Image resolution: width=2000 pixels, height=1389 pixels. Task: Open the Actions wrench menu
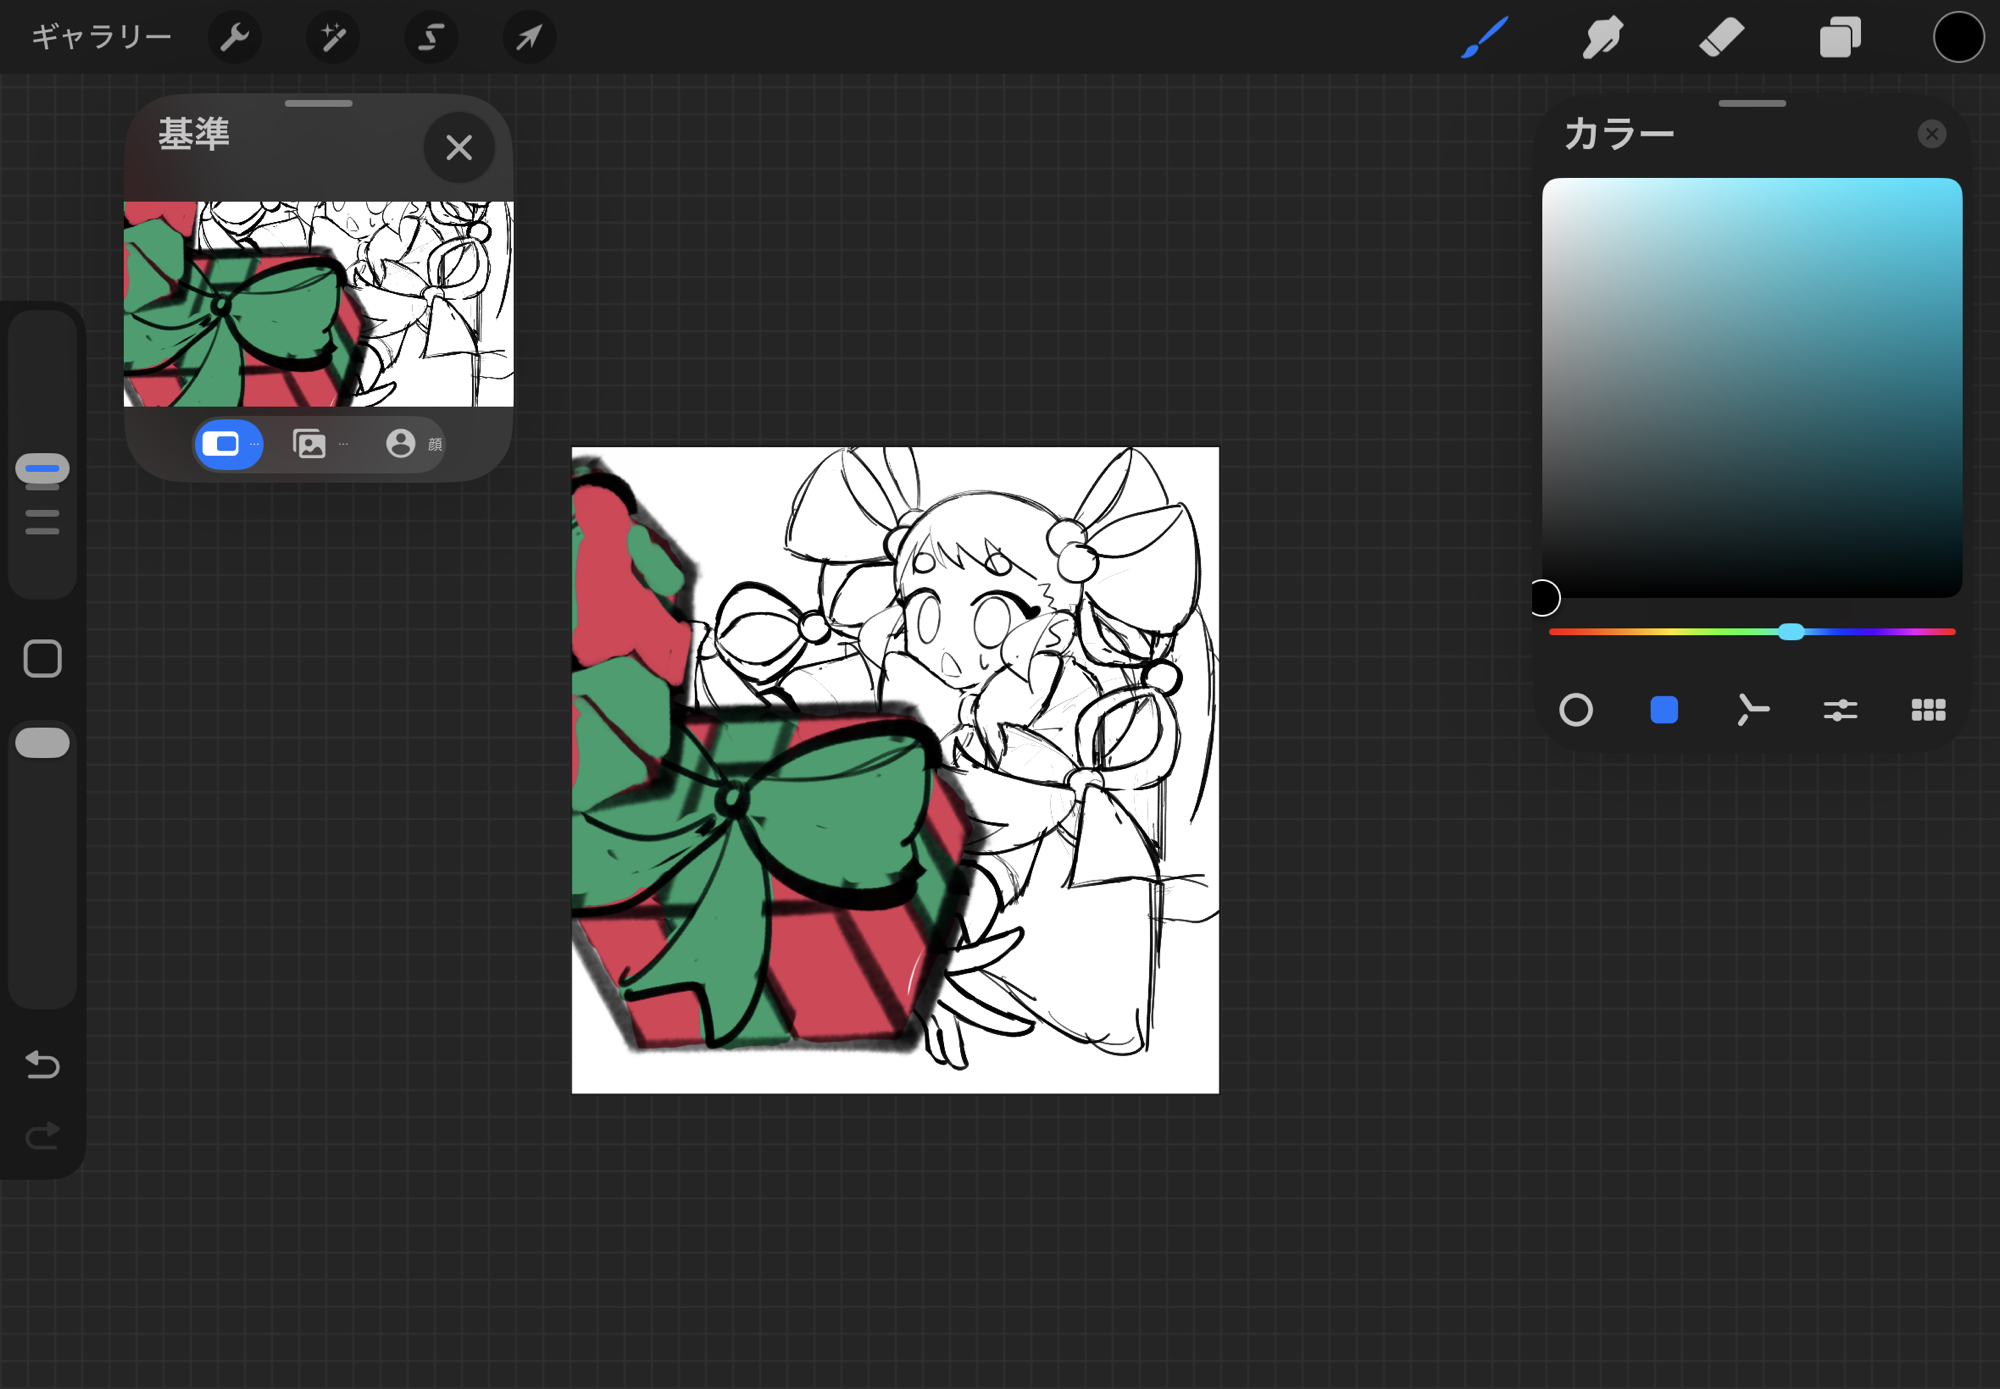(234, 38)
